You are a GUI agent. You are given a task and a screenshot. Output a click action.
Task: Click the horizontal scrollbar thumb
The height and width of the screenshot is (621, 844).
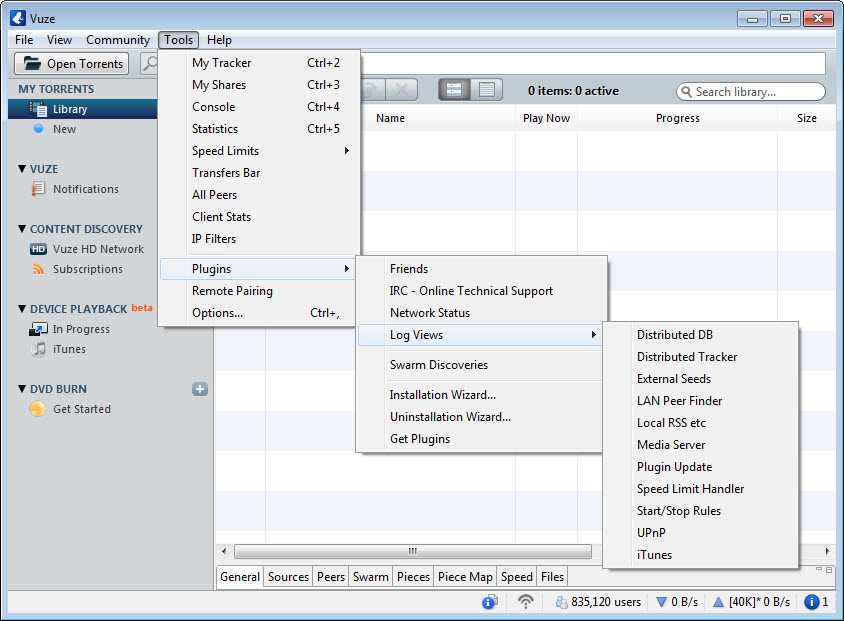point(413,551)
